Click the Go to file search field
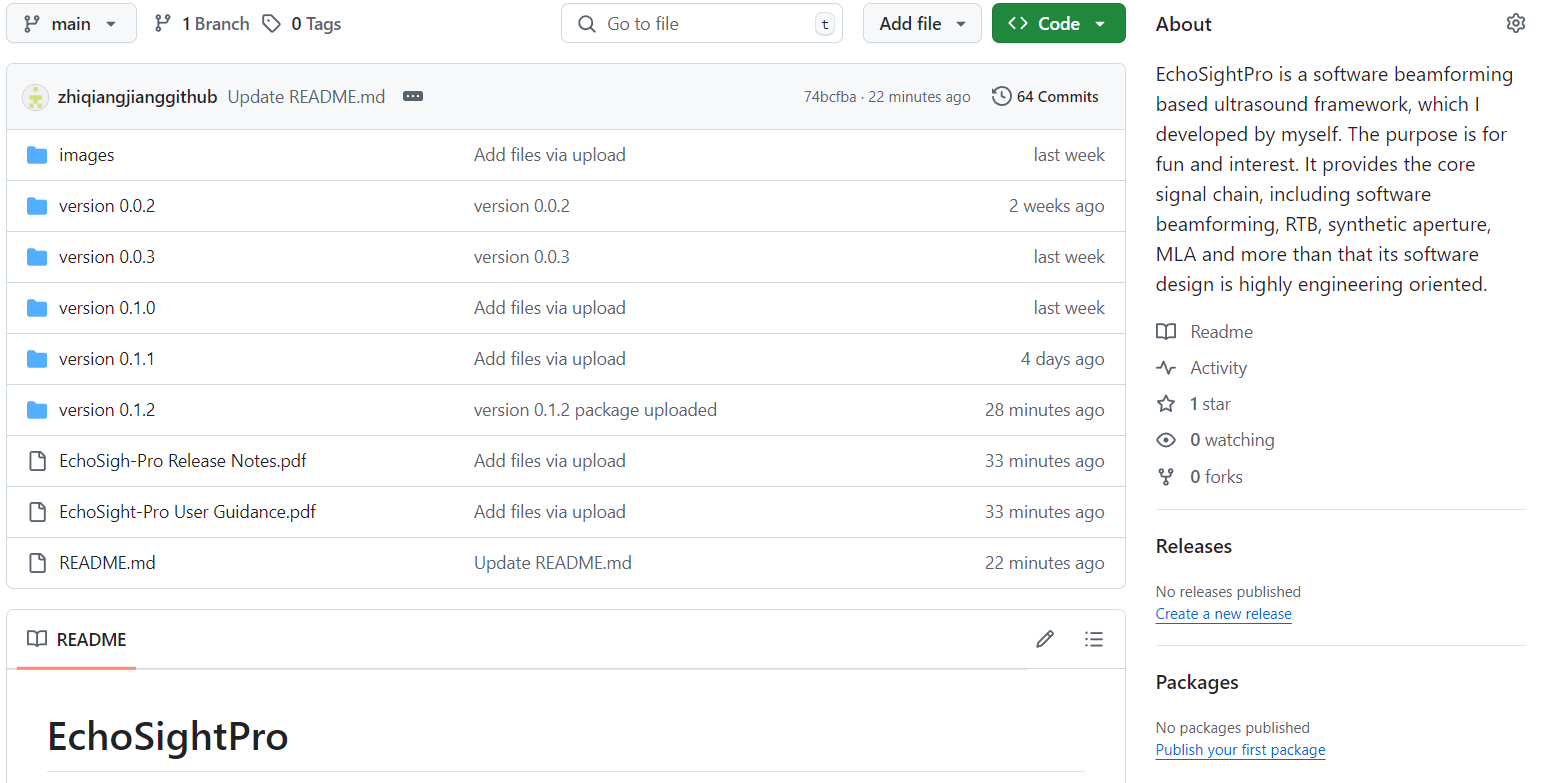 tap(702, 23)
